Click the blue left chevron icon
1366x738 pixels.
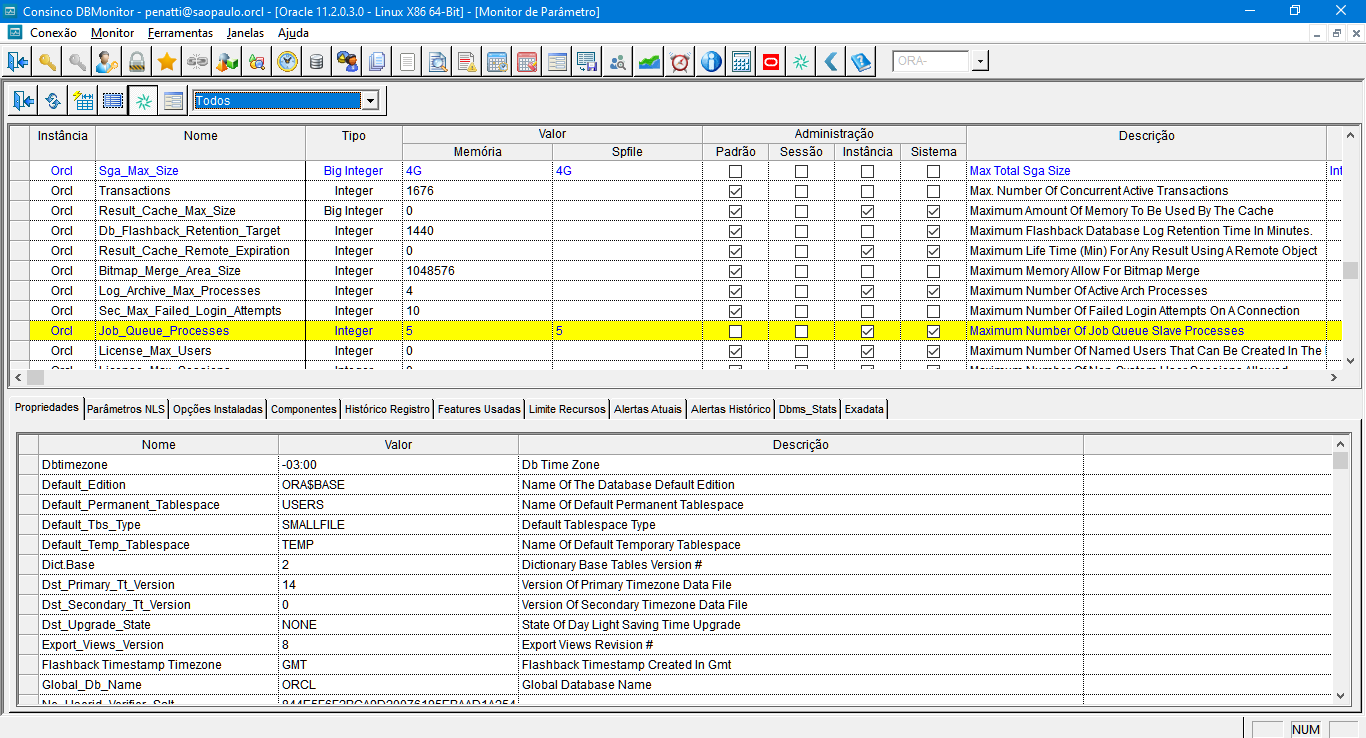(x=831, y=62)
